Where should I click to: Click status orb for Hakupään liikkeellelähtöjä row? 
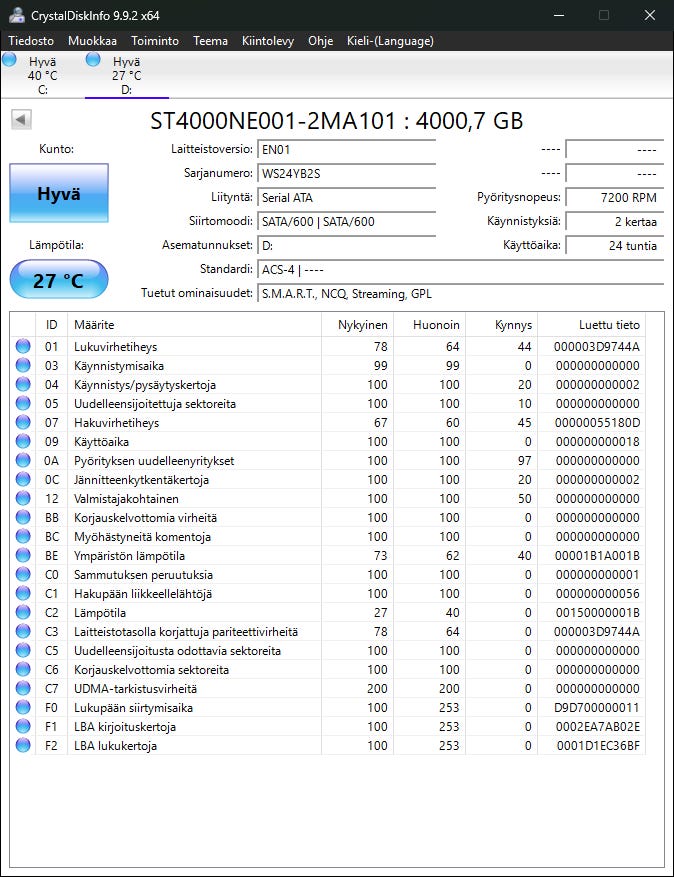coord(23,593)
